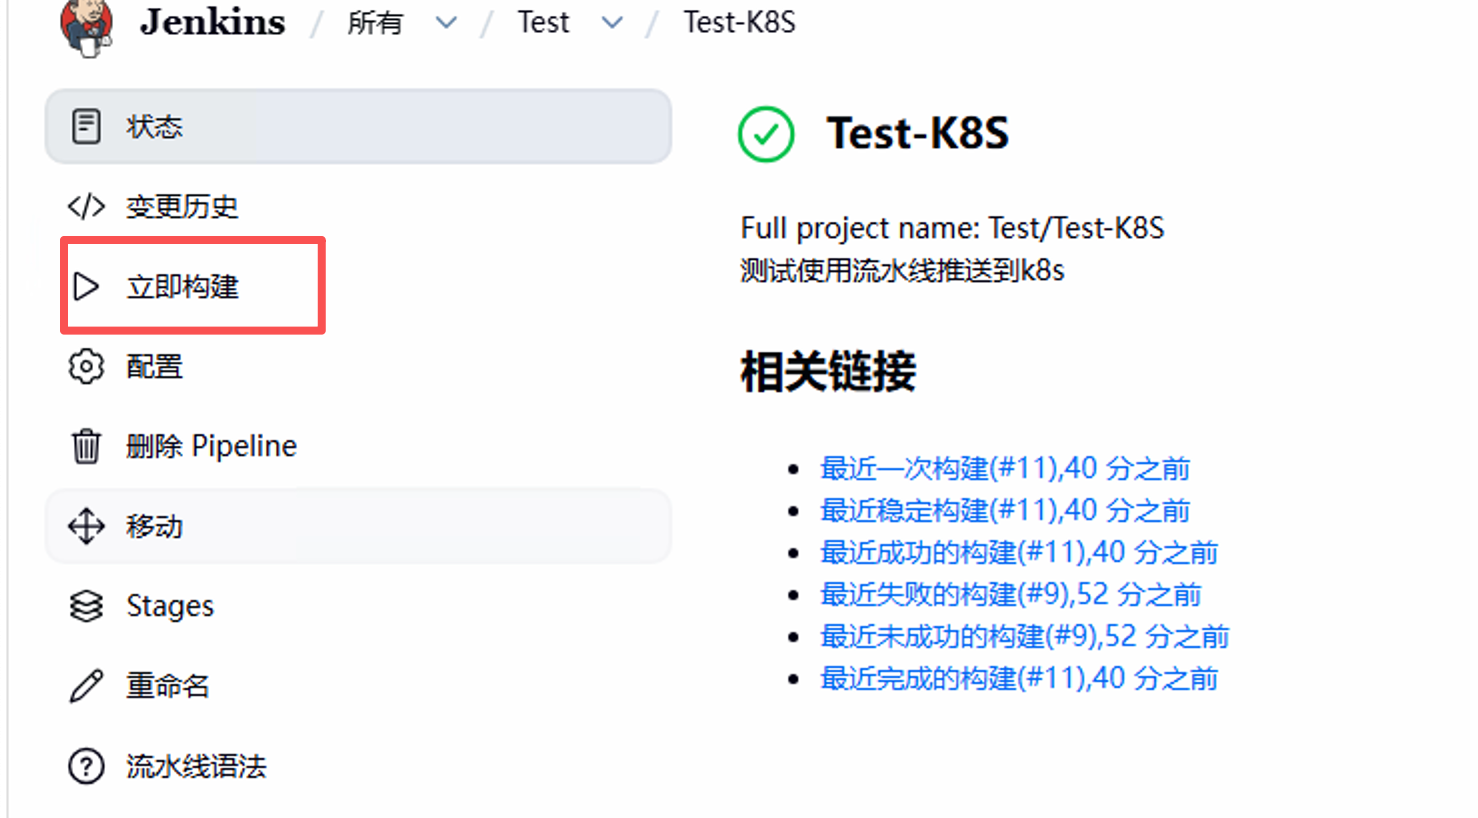Open the 最近稳定构建 (#11) link

point(1005,510)
